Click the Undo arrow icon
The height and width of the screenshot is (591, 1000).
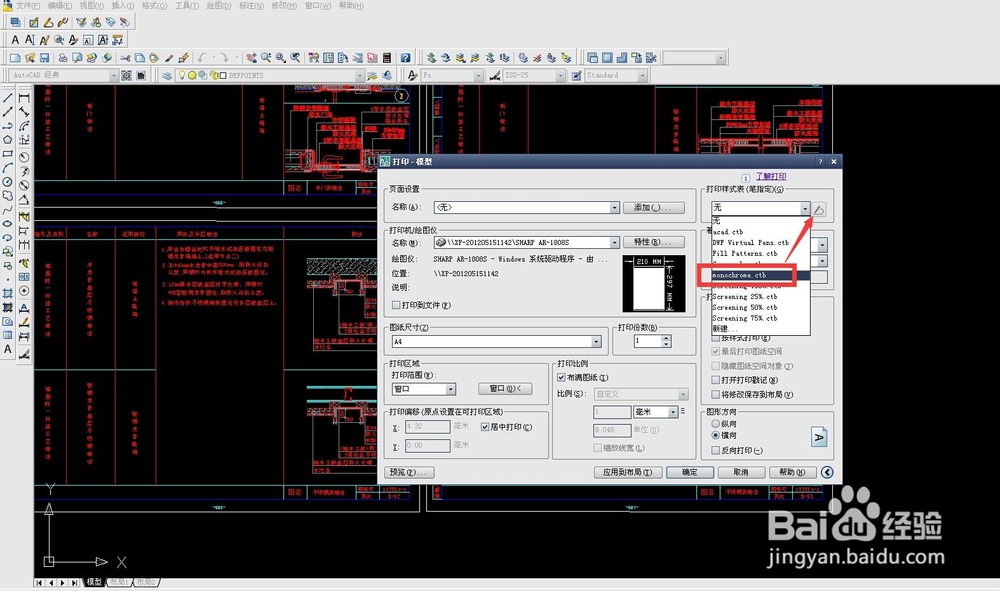[202, 58]
